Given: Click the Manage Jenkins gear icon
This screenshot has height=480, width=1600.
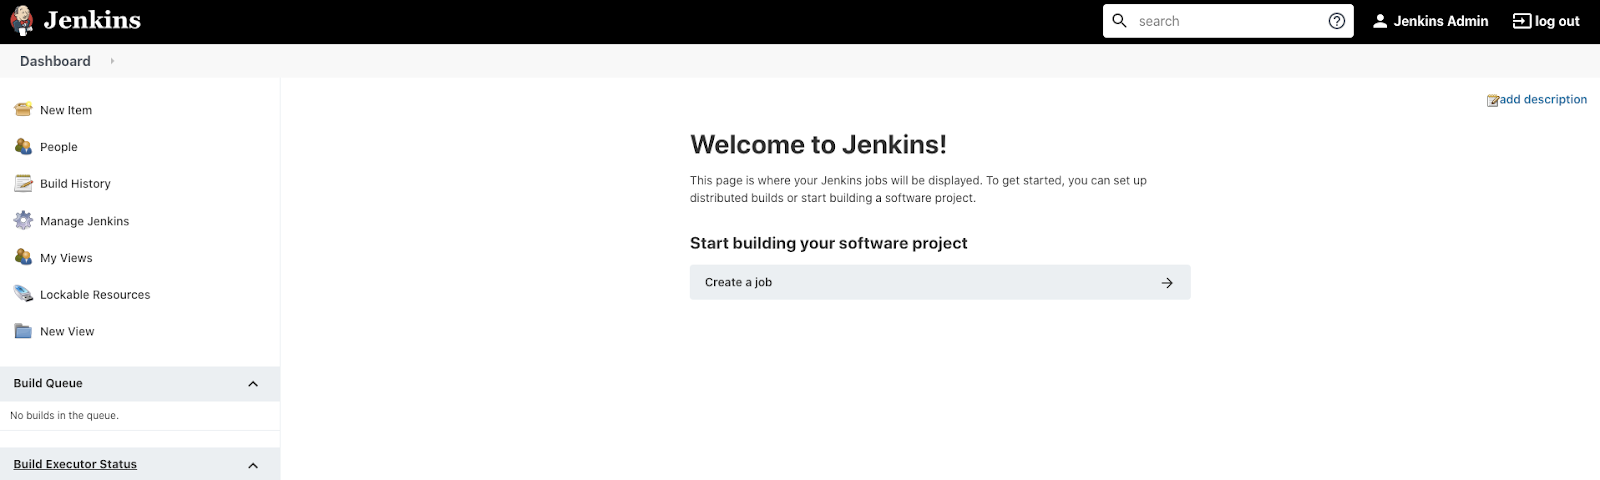Looking at the screenshot, I should tap(23, 220).
